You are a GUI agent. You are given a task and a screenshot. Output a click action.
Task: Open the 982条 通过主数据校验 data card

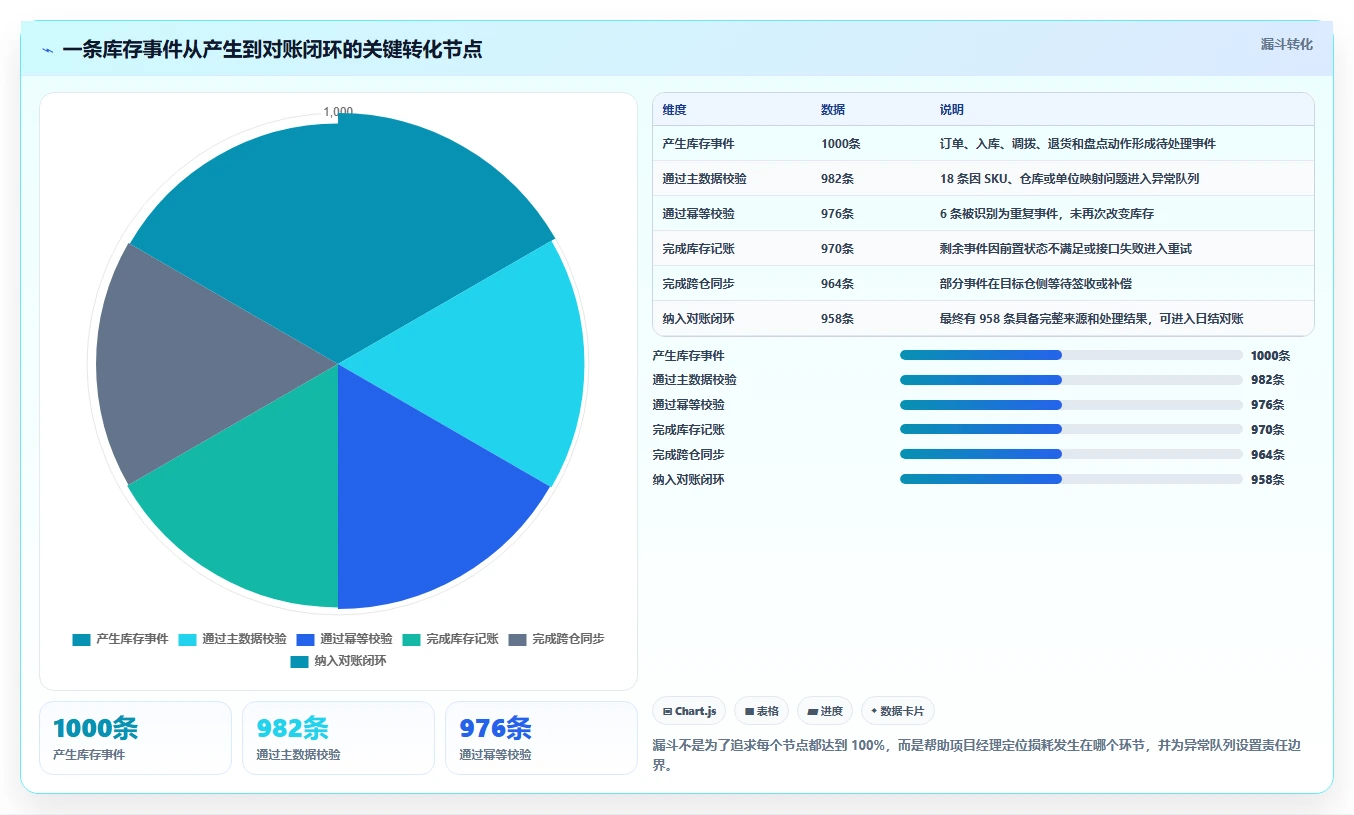click(x=338, y=738)
